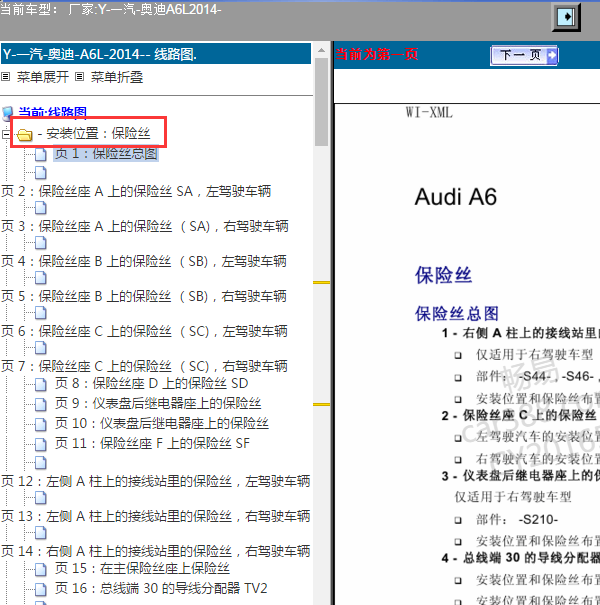Click scroll-up arrow of the tree panel
600x605 pixels.
(x=321, y=50)
